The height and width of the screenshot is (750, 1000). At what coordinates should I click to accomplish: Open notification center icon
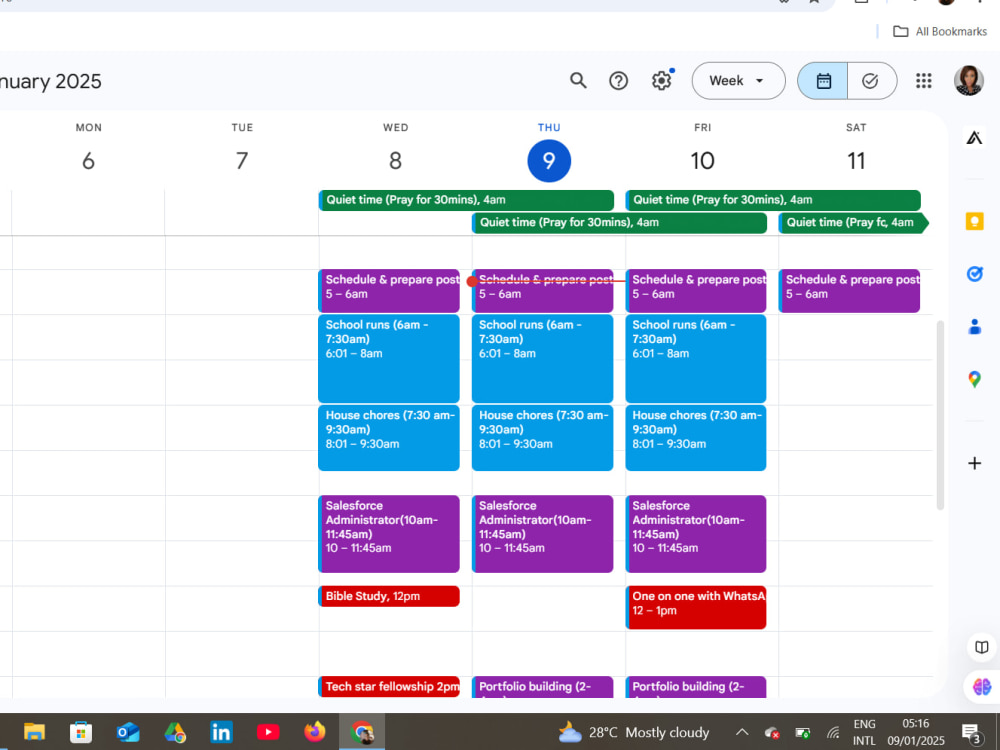tap(971, 733)
